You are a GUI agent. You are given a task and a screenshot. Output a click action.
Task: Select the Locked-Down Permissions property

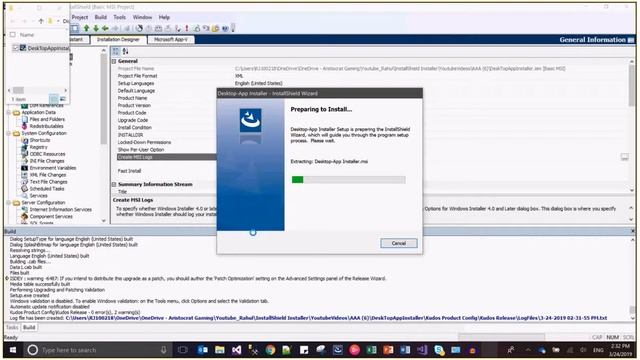(x=144, y=142)
